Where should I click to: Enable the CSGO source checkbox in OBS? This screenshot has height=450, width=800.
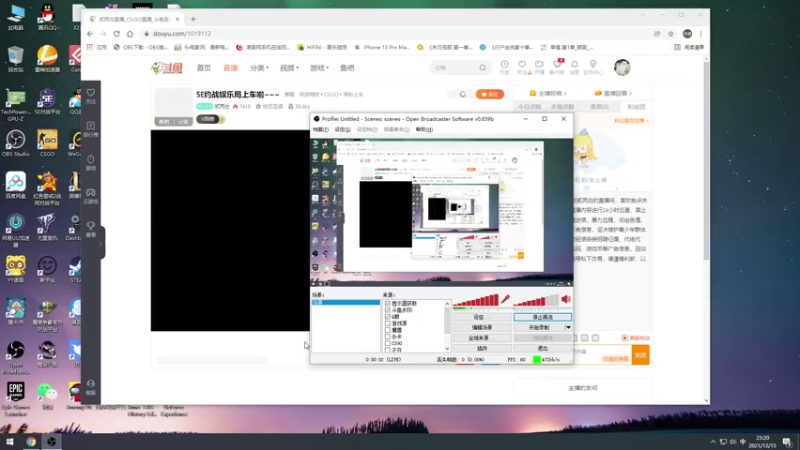click(x=388, y=343)
